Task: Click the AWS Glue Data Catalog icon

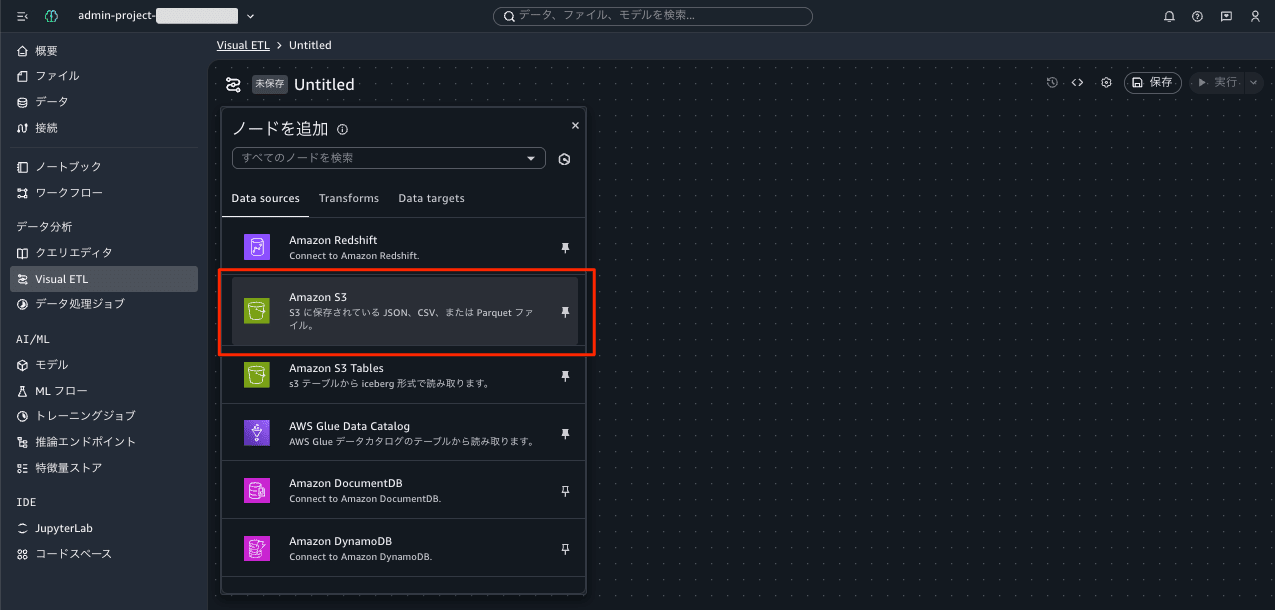Action: (x=257, y=433)
